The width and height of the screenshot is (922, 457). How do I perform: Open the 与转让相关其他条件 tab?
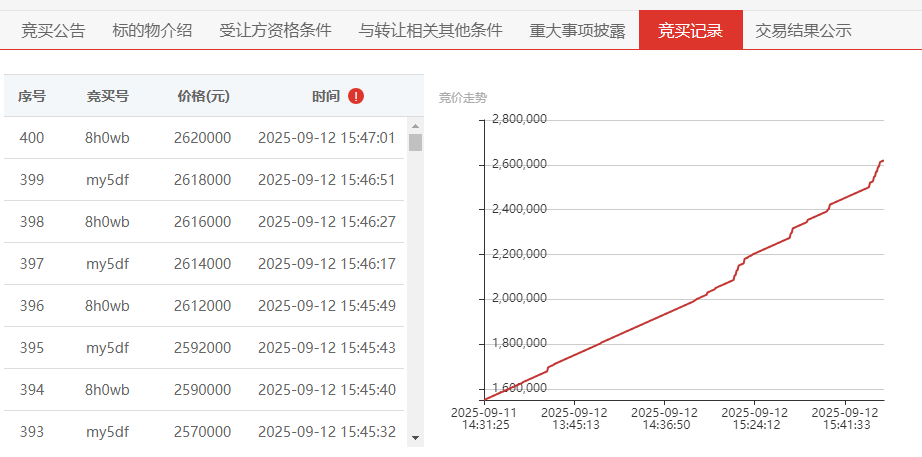pos(430,30)
